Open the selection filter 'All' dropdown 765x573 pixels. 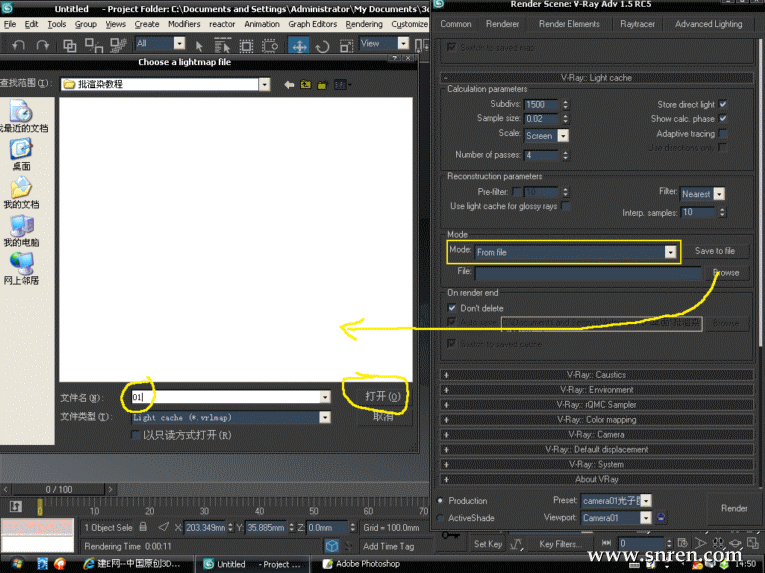coord(180,44)
